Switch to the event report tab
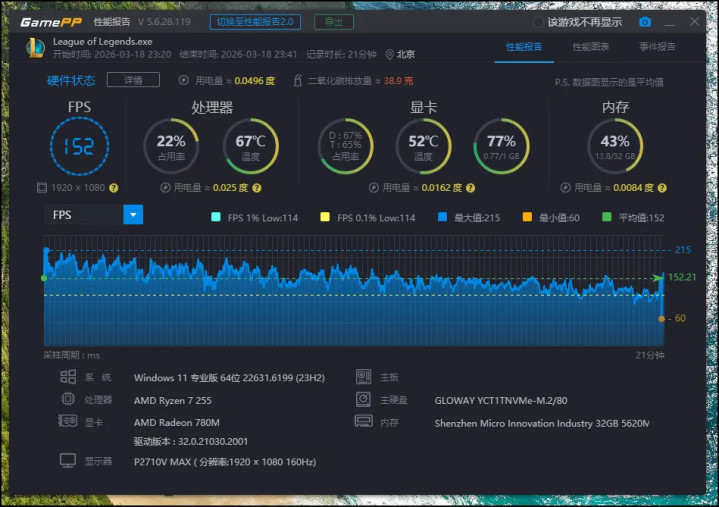Screen dimensions: 719x507 coord(657,47)
